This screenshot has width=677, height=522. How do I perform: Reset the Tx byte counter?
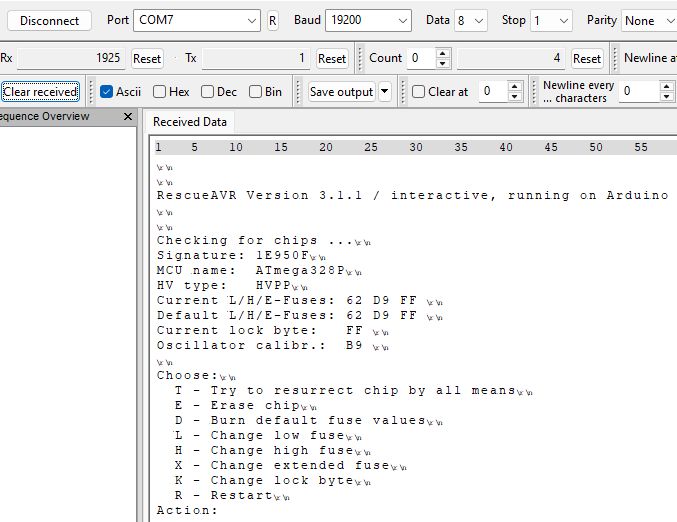[332, 59]
